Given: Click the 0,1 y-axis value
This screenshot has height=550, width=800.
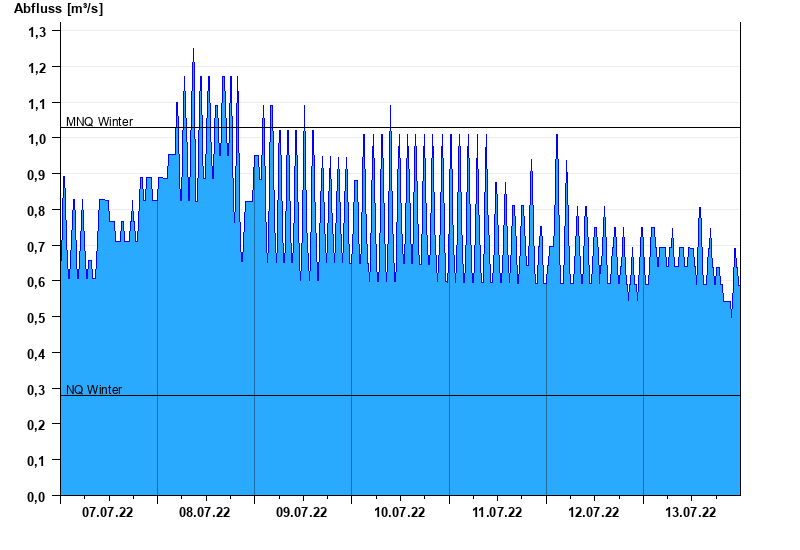Looking at the screenshot, I should 37,461.
